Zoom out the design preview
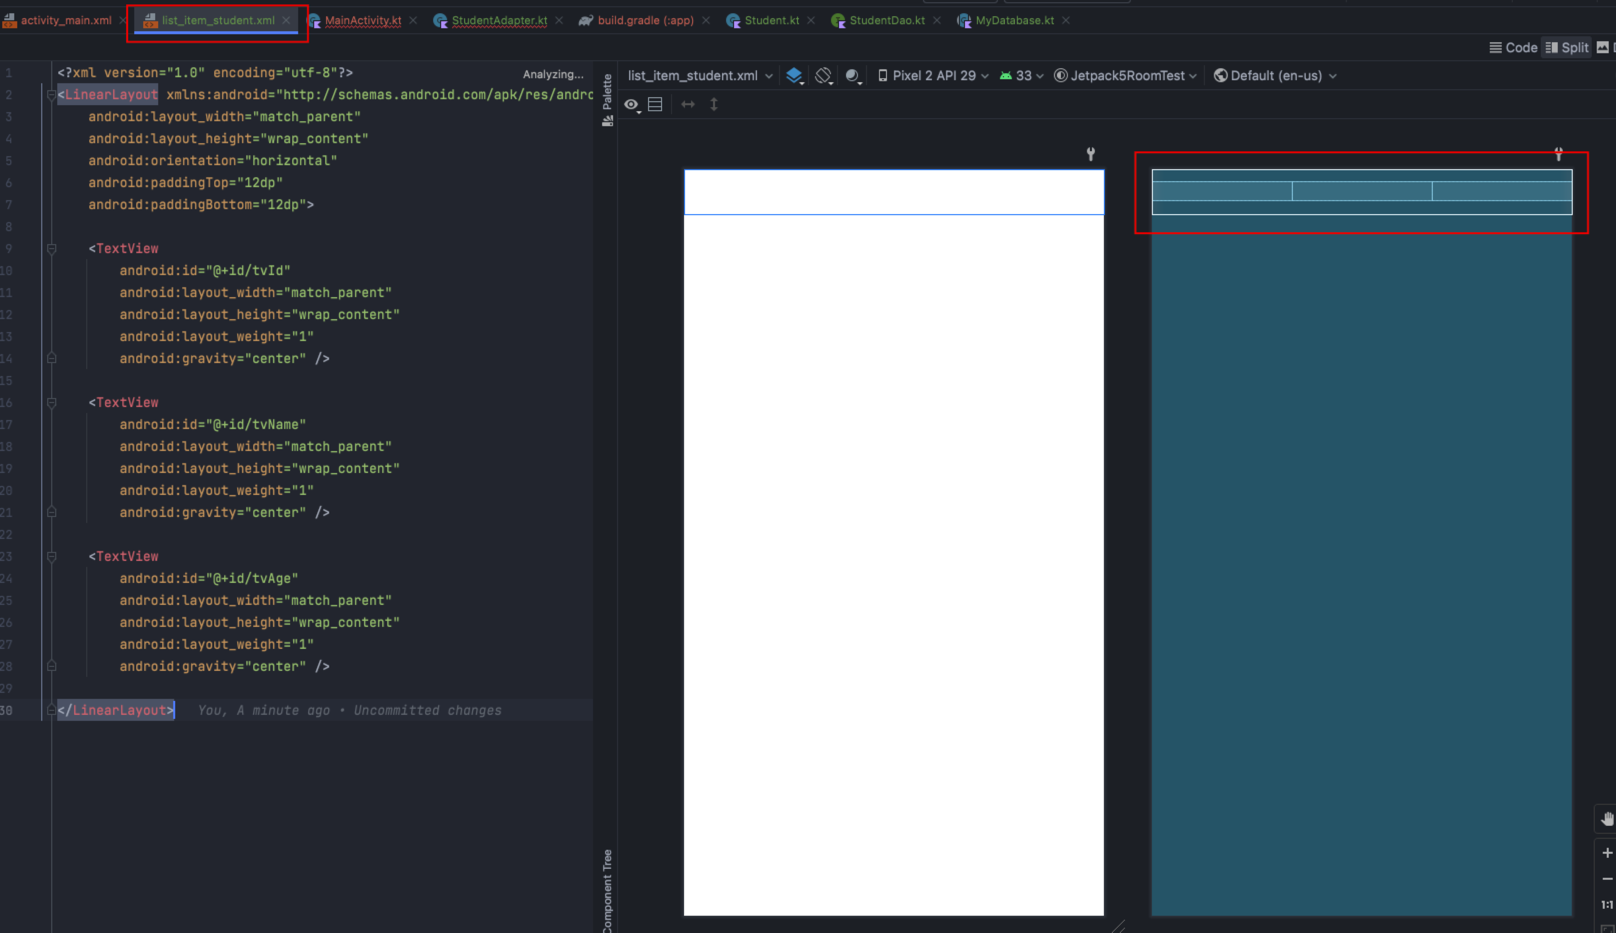This screenshot has height=933, width=1616. (1607, 879)
